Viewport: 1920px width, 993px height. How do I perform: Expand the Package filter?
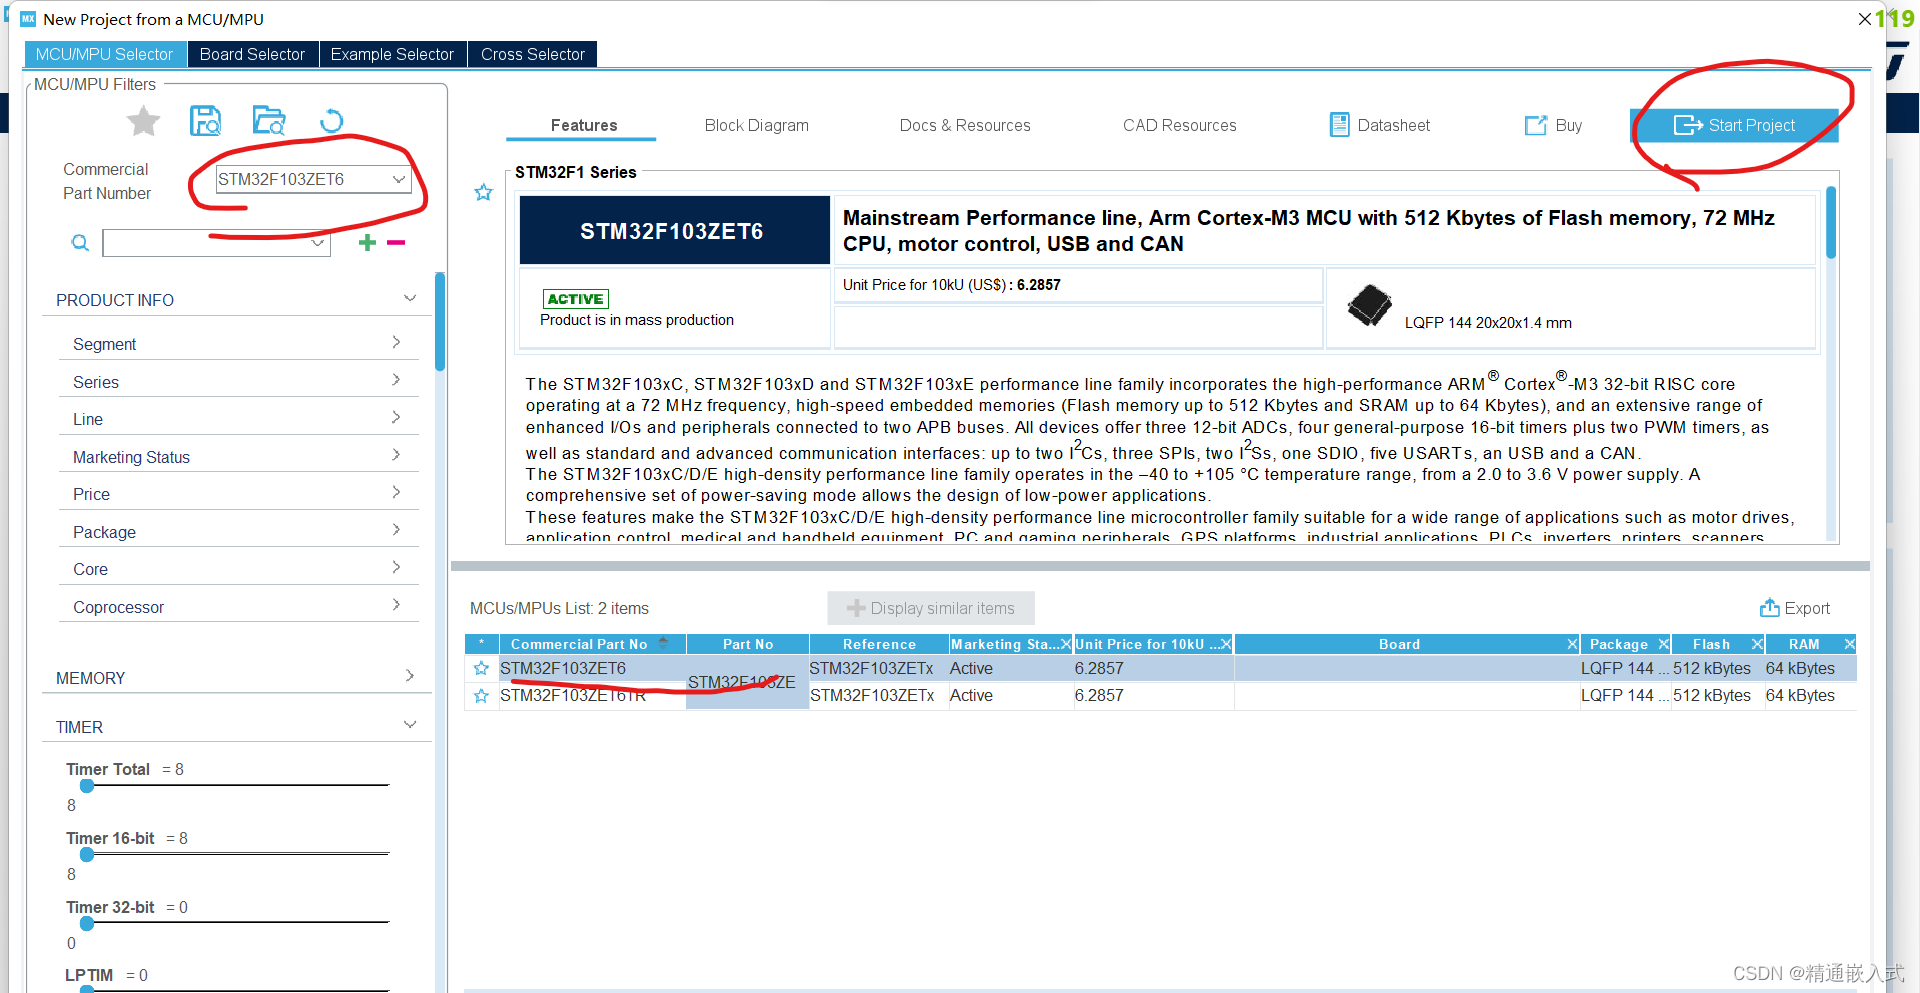click(x=238, y=531)
